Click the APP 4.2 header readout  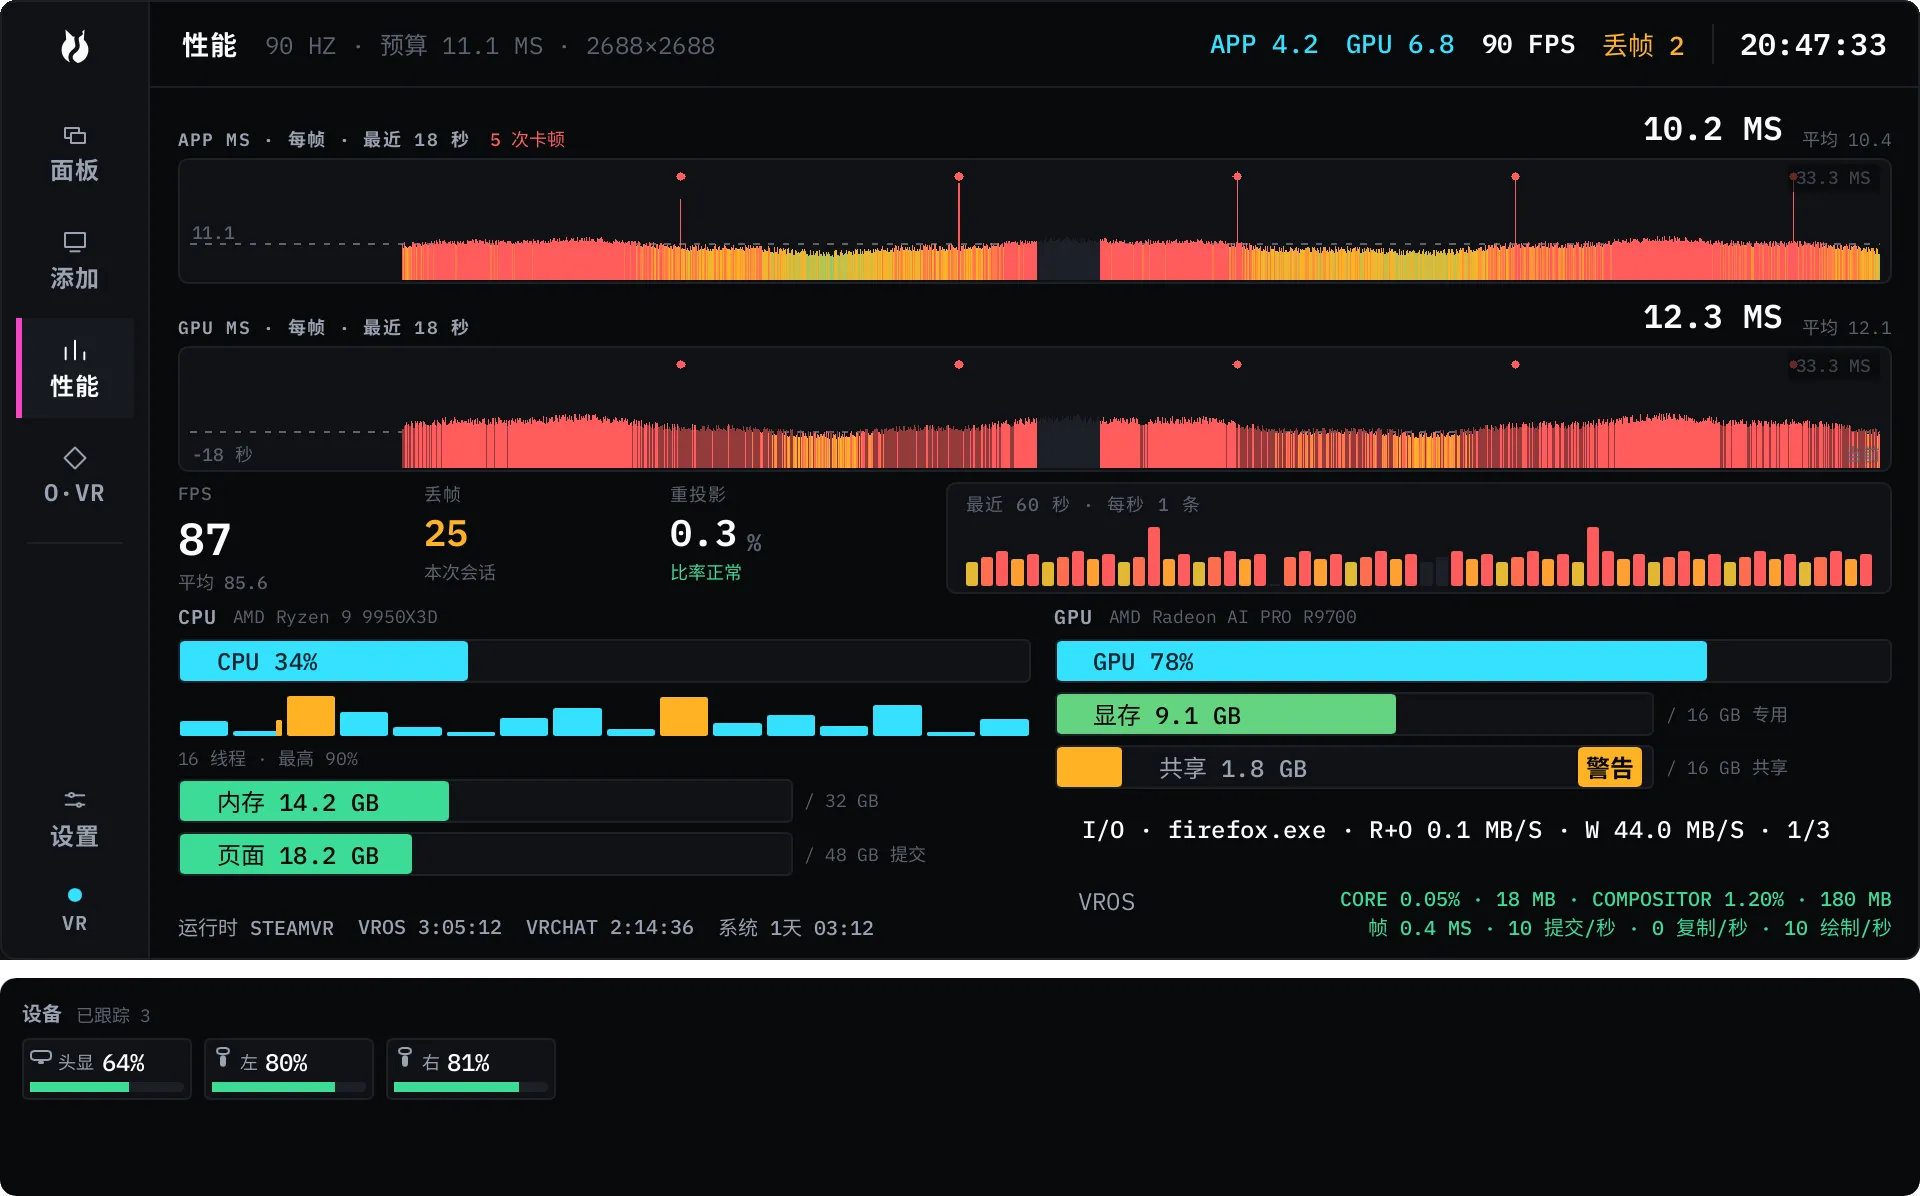coord(1264,45)
